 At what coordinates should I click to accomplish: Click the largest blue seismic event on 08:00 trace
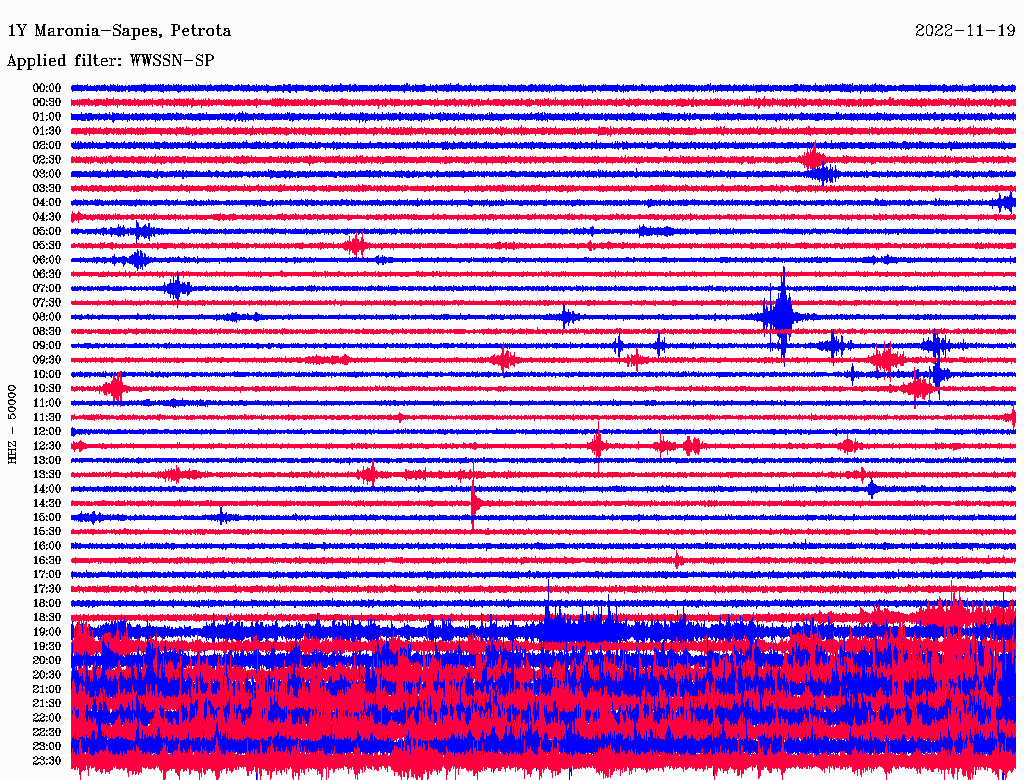point(782,315)
